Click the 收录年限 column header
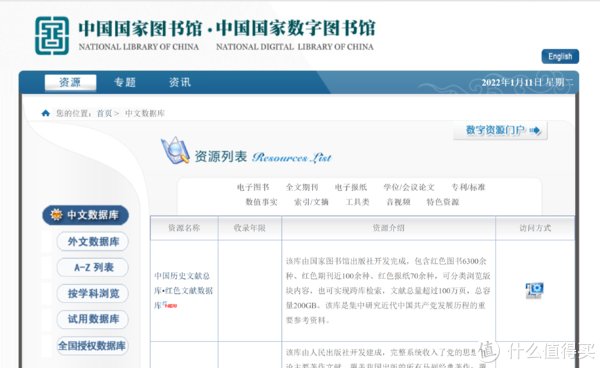The width and height of the screenshot is (600, 368). 249,228
